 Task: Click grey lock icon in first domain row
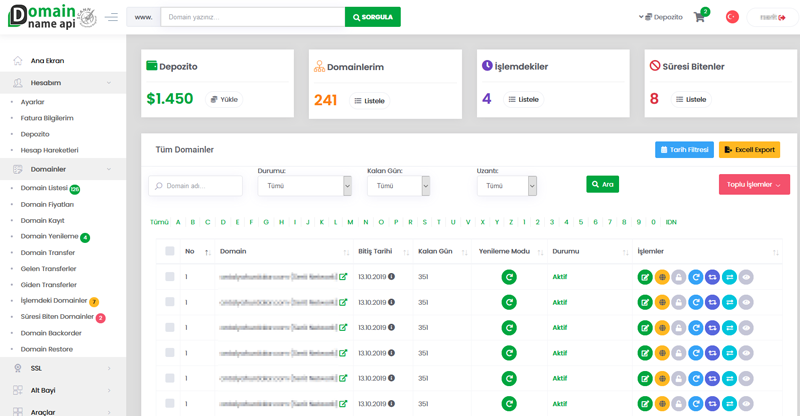point(679,277)
